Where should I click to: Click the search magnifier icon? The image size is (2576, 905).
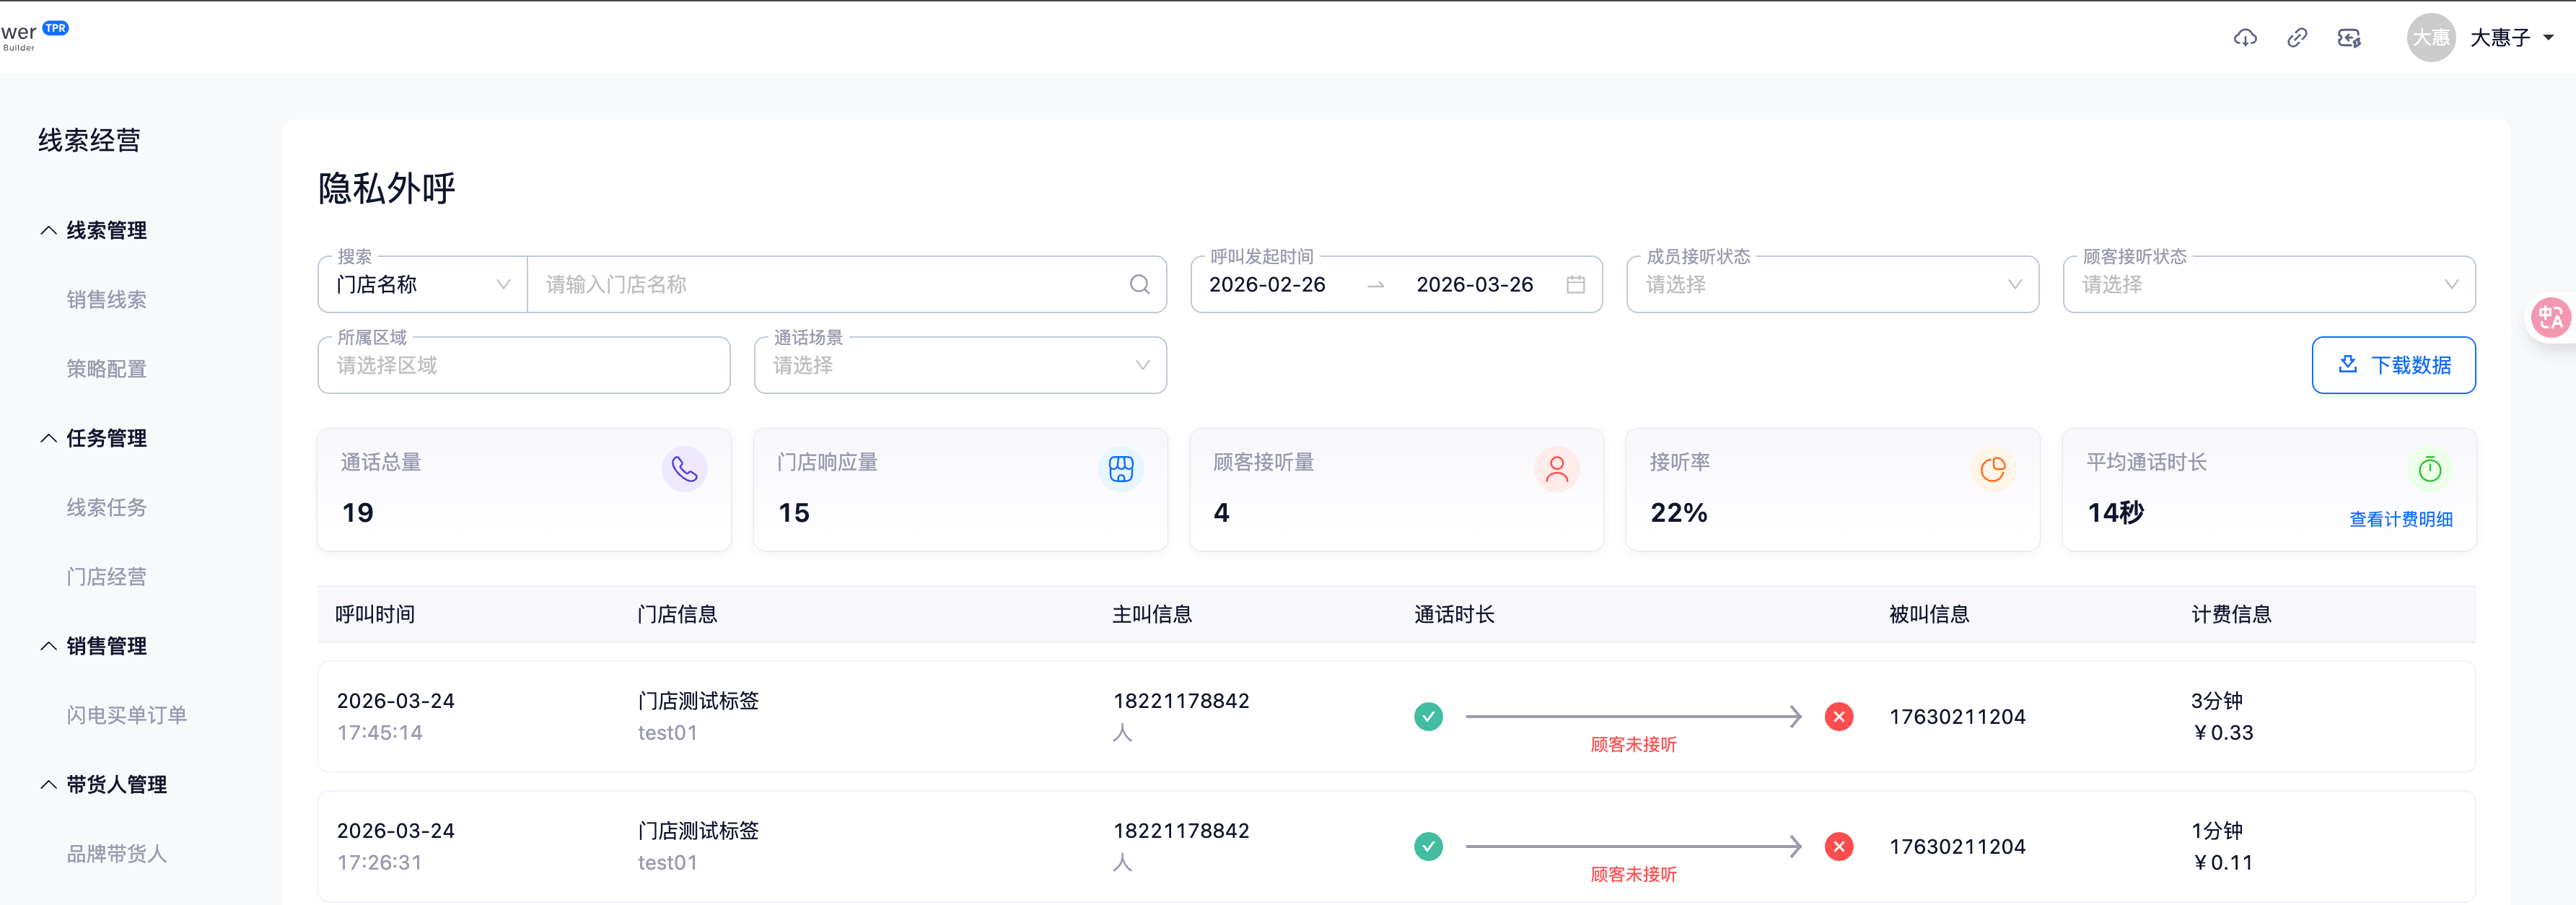click(x=1139, y=285)
